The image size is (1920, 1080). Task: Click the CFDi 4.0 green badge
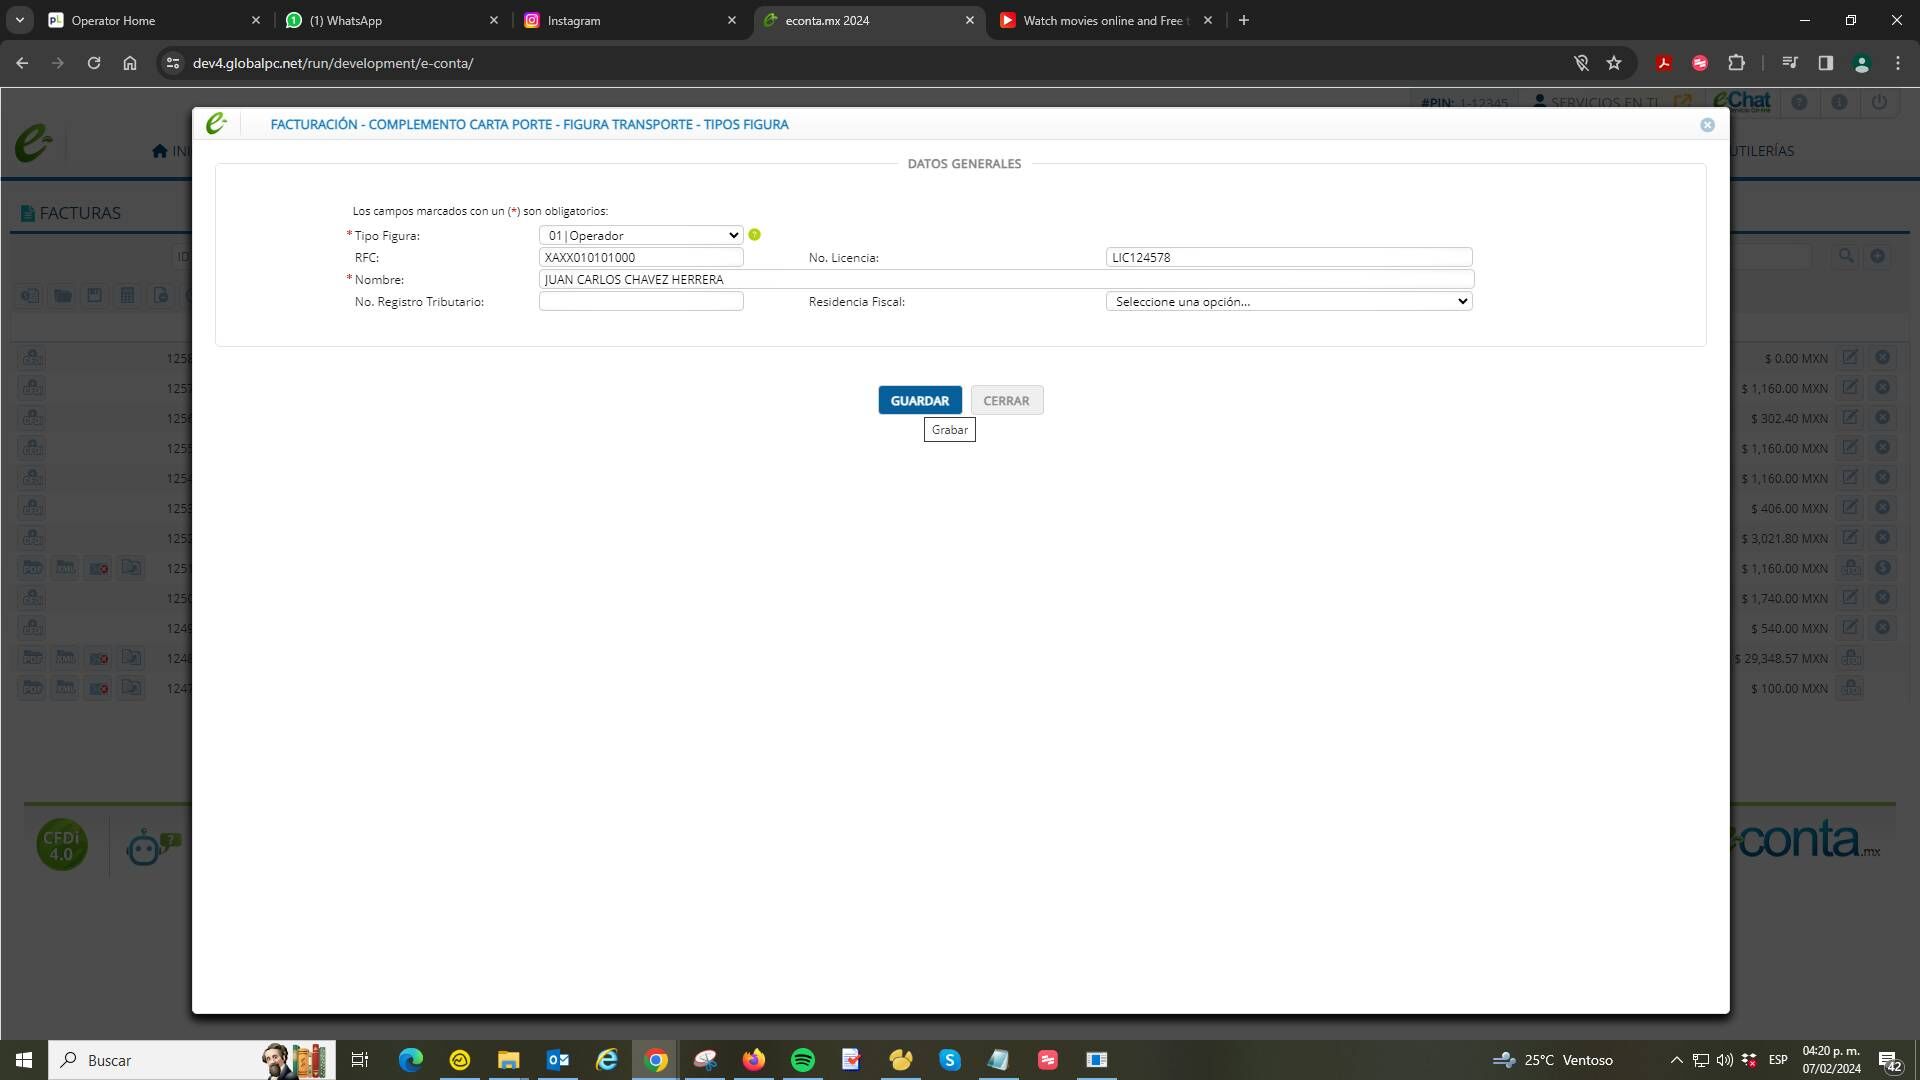(x=61, y=845)
